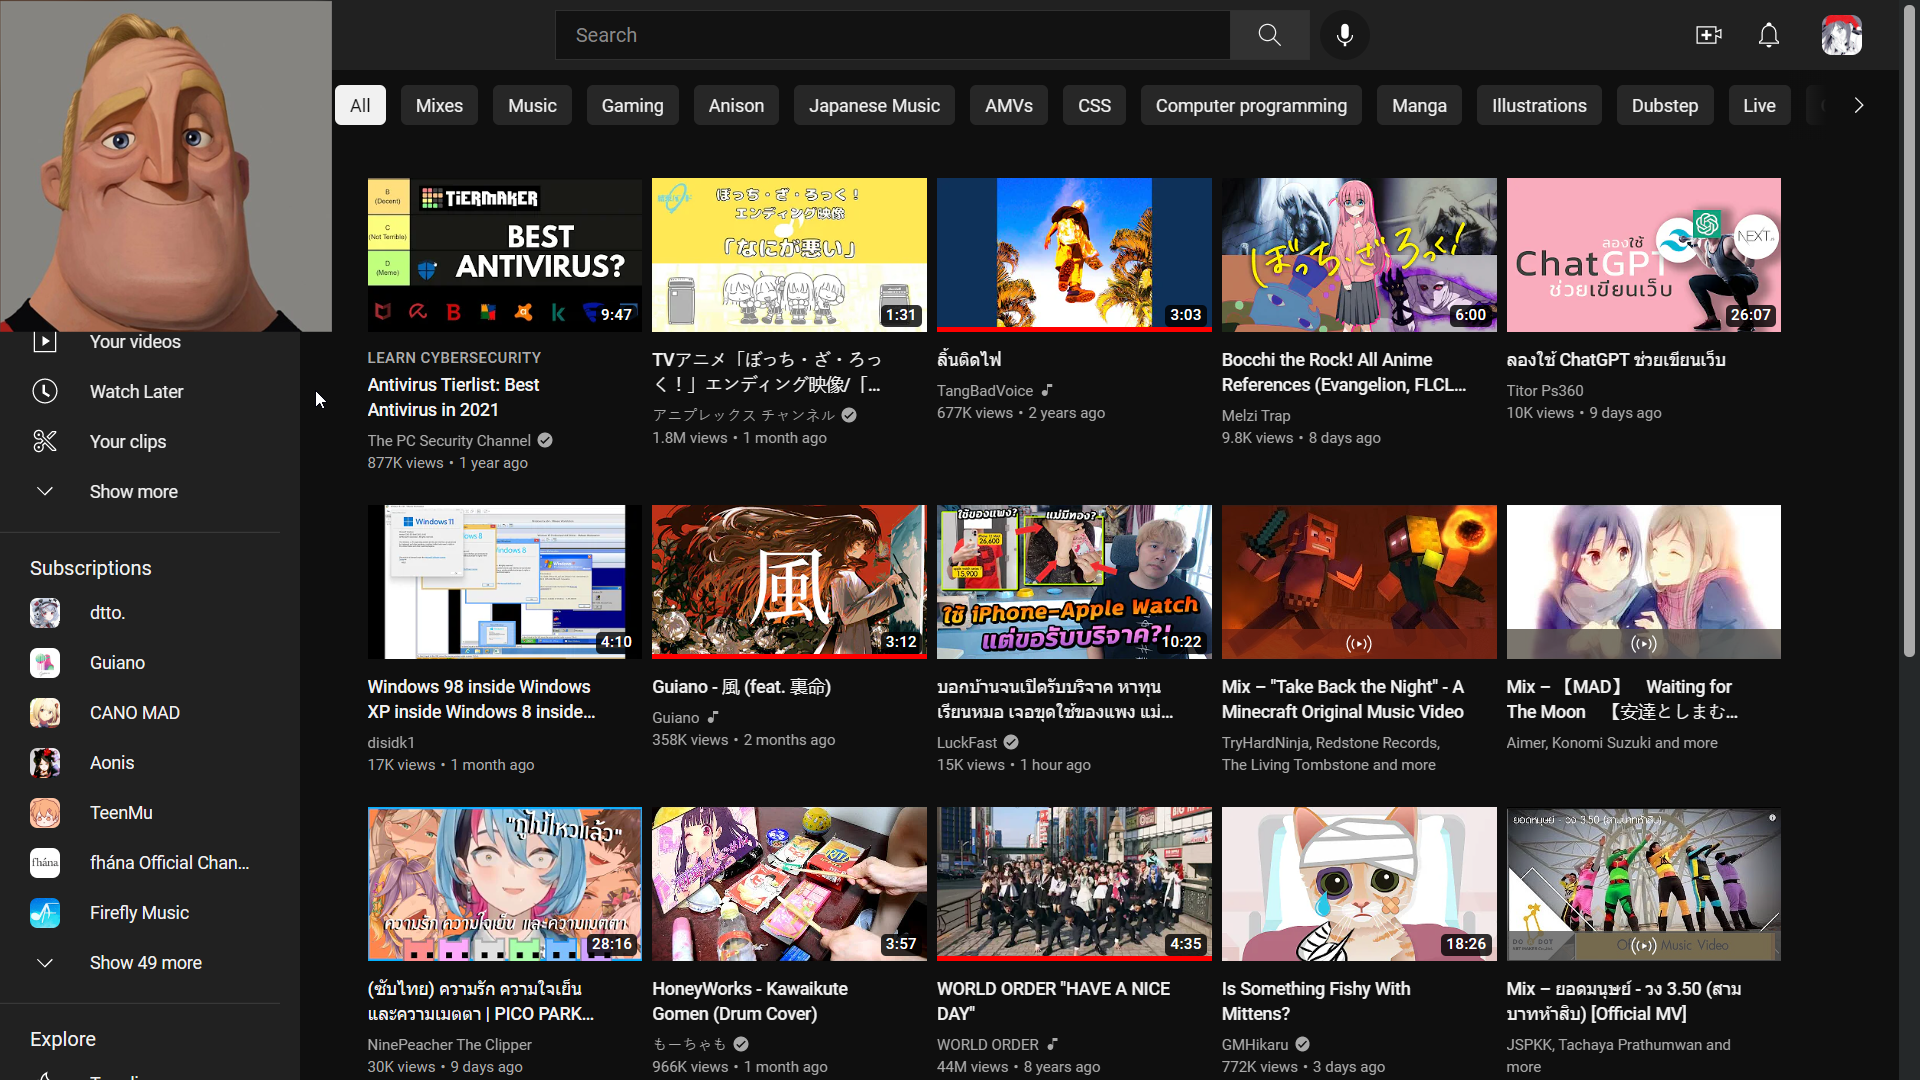
Task: Select the Gaming filter chip
Action: pyautogui.click(x=632, y=105)
